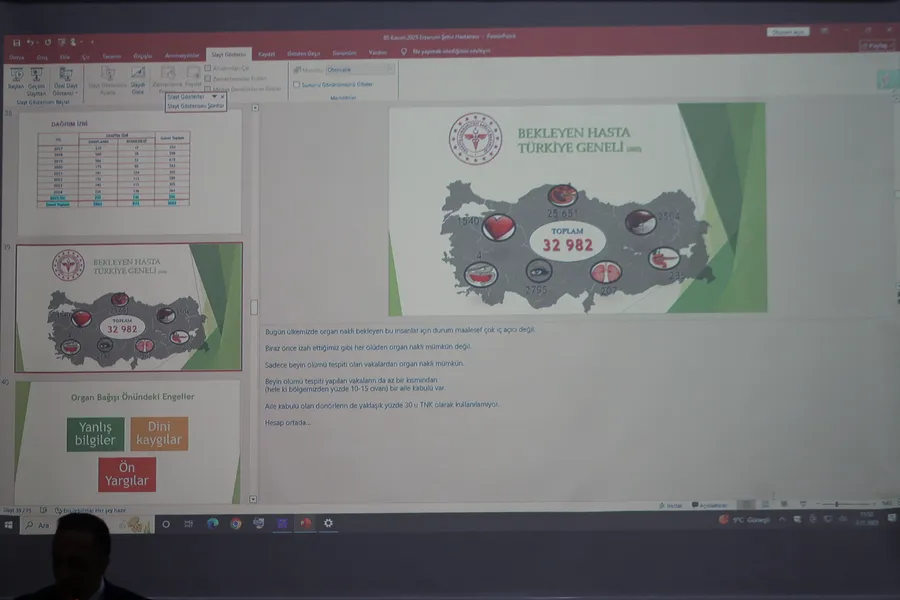Click the Baştan start slideshow icon
900x600 pixels.
15,77
